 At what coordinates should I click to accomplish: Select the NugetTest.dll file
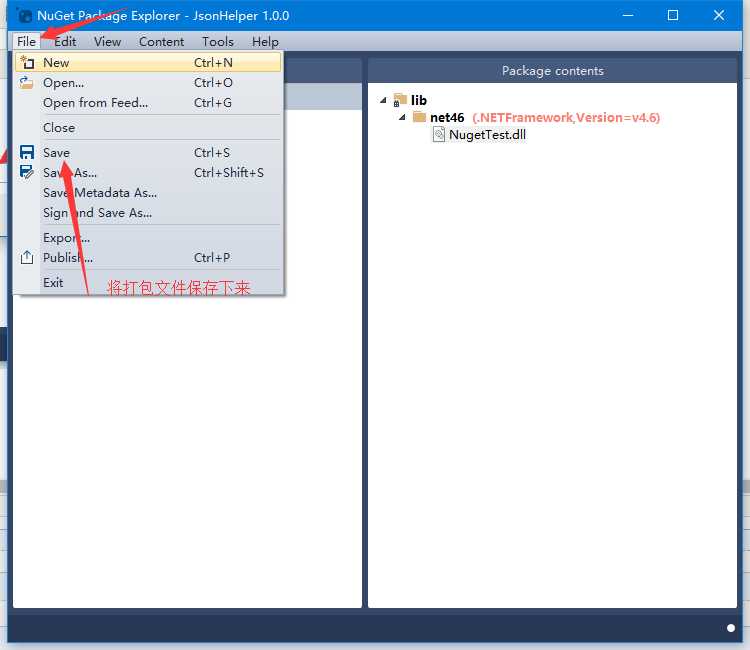pyautogui.click(x=487, y=135)
